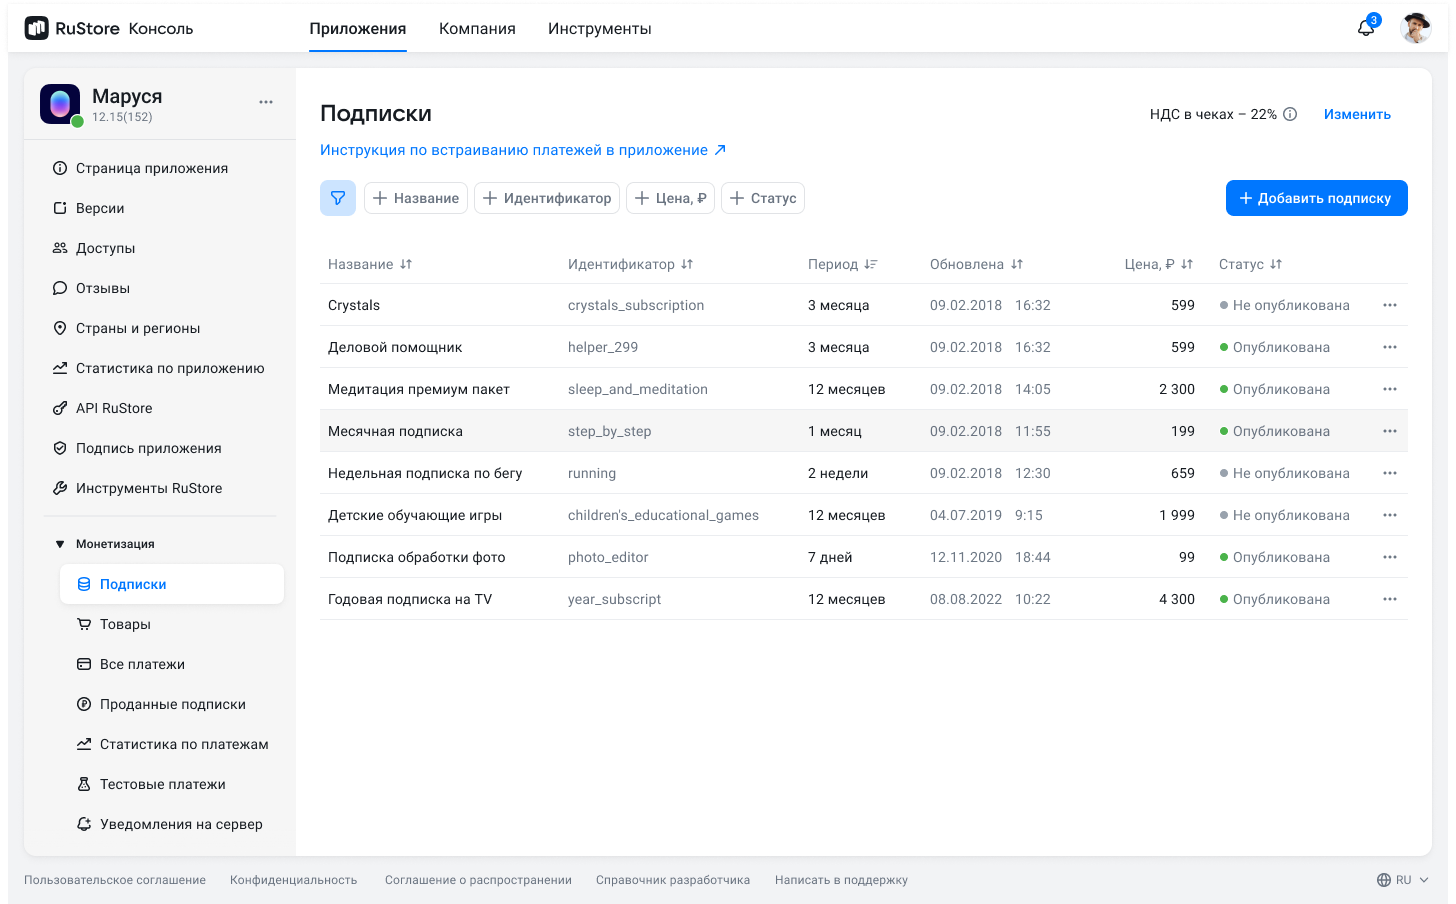Open RU language selector

(x=1403, y=880)
